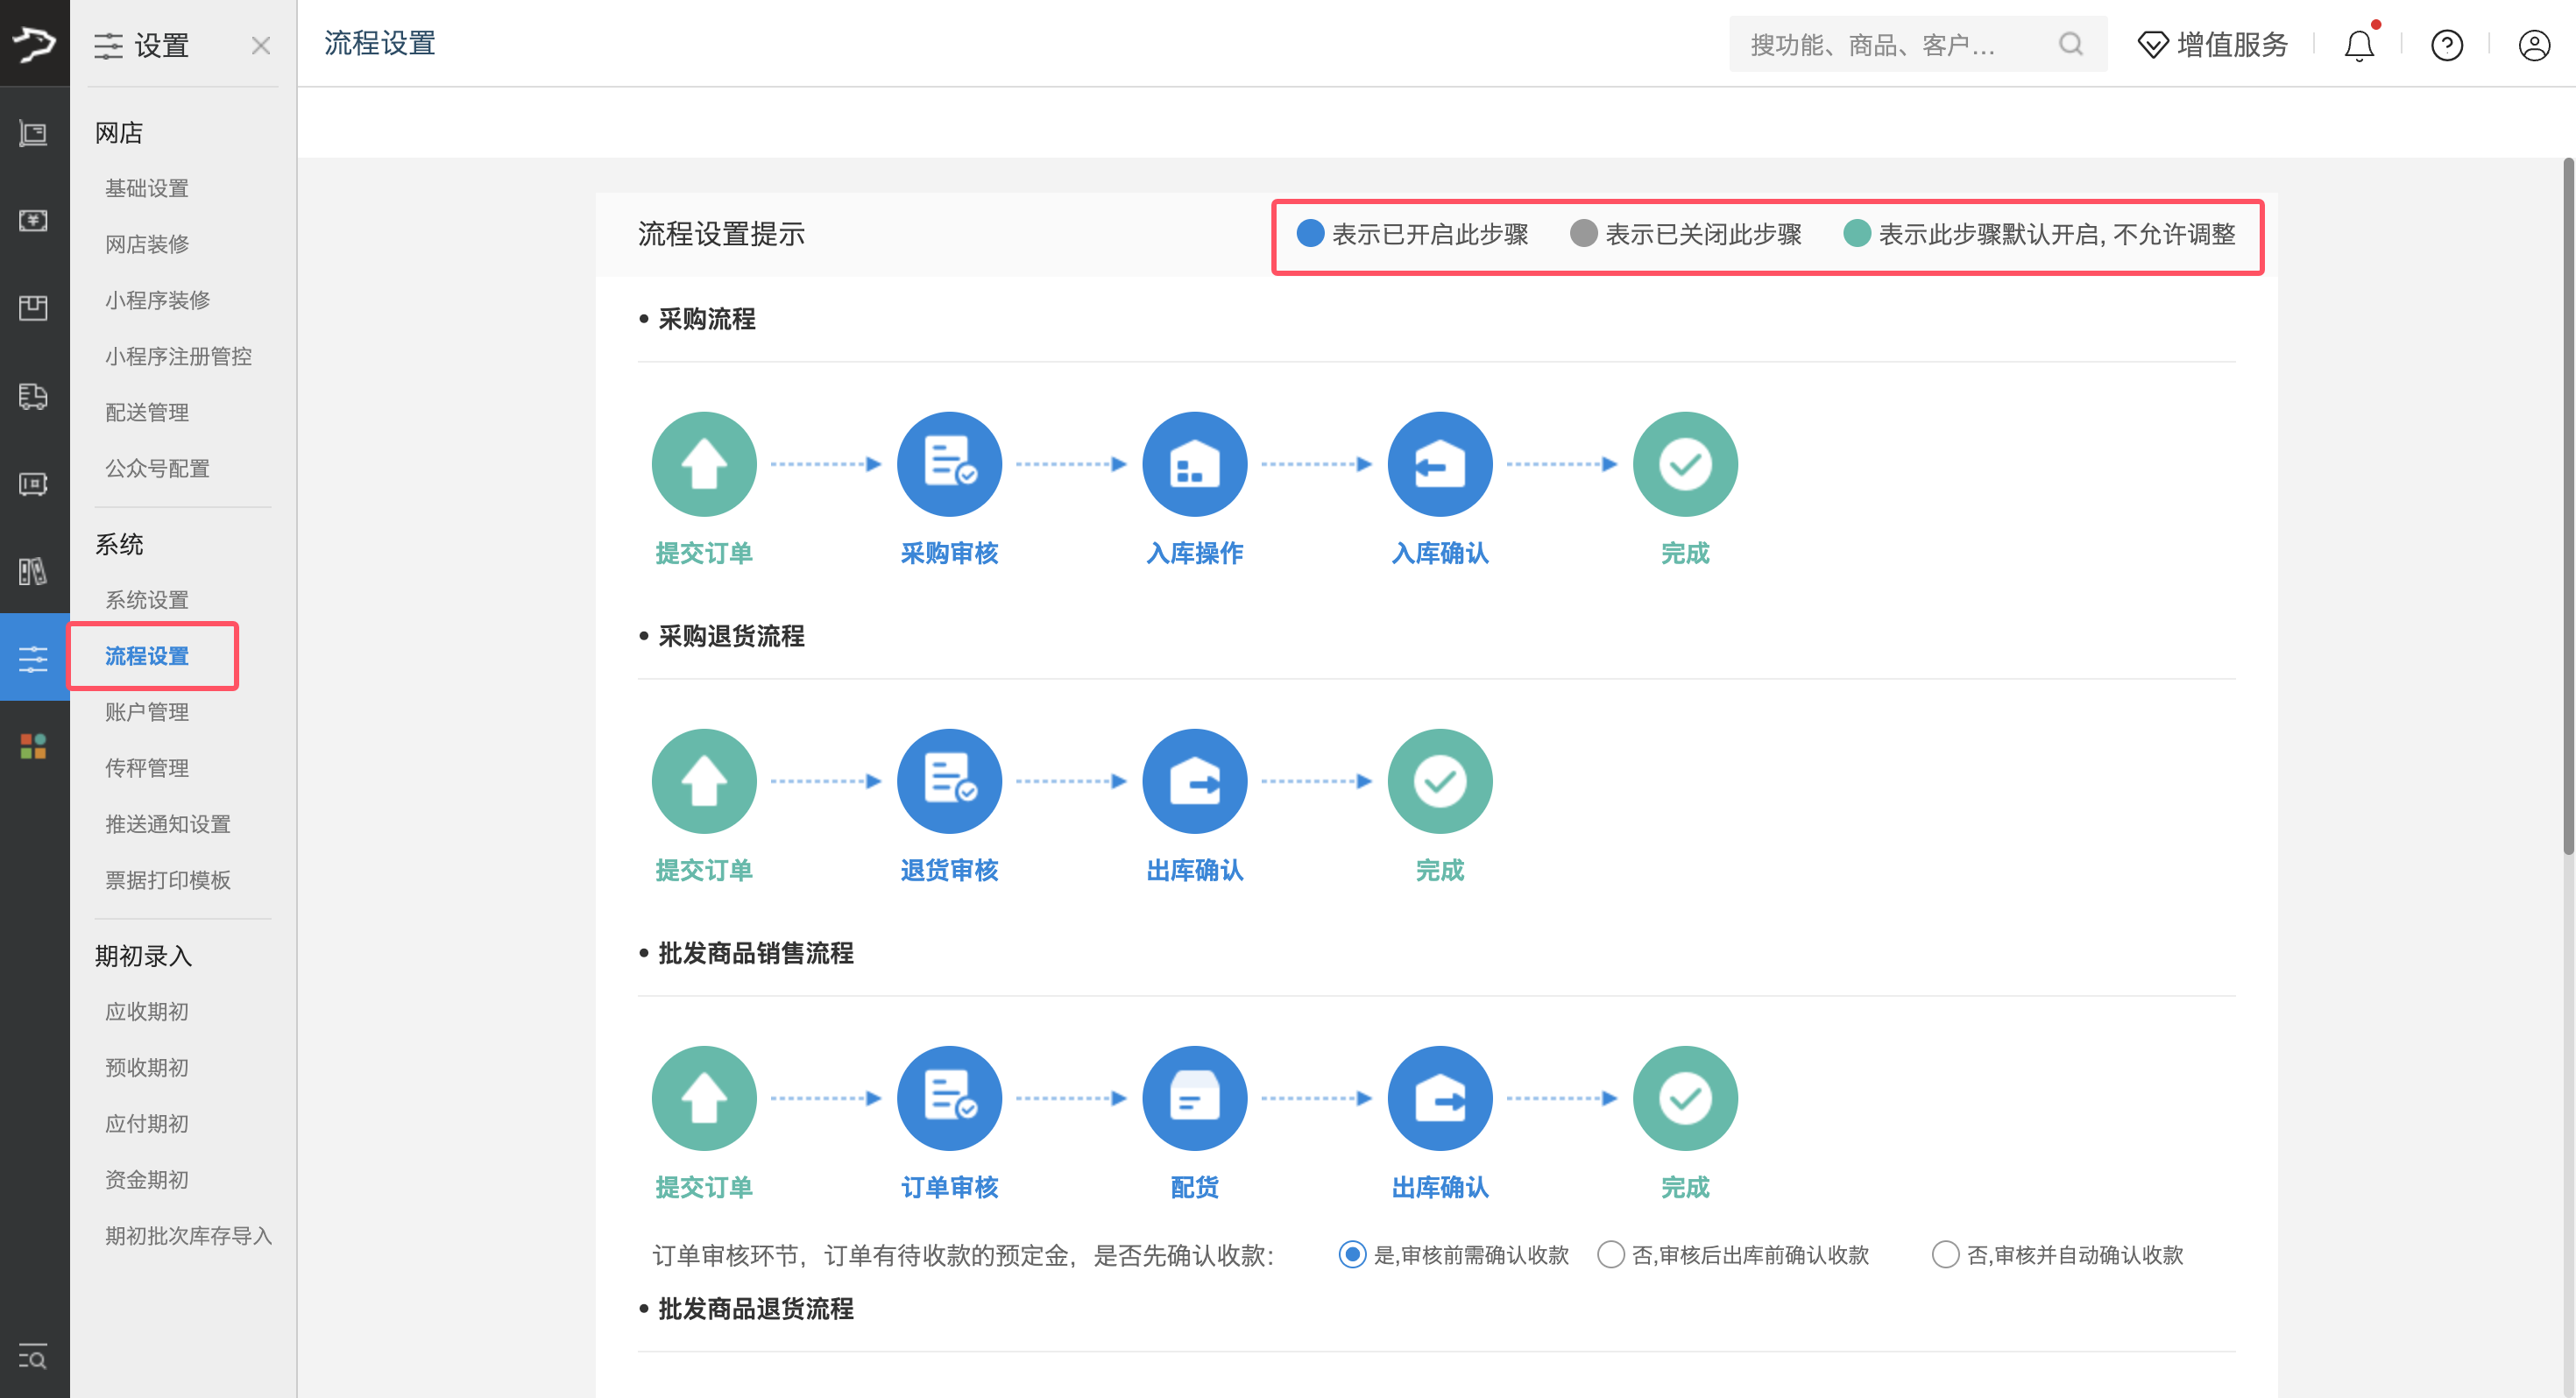Viewport: 2576px width, 1398px height.
Task: Close the 设置 side panel
Action: [x=261, y=45]
